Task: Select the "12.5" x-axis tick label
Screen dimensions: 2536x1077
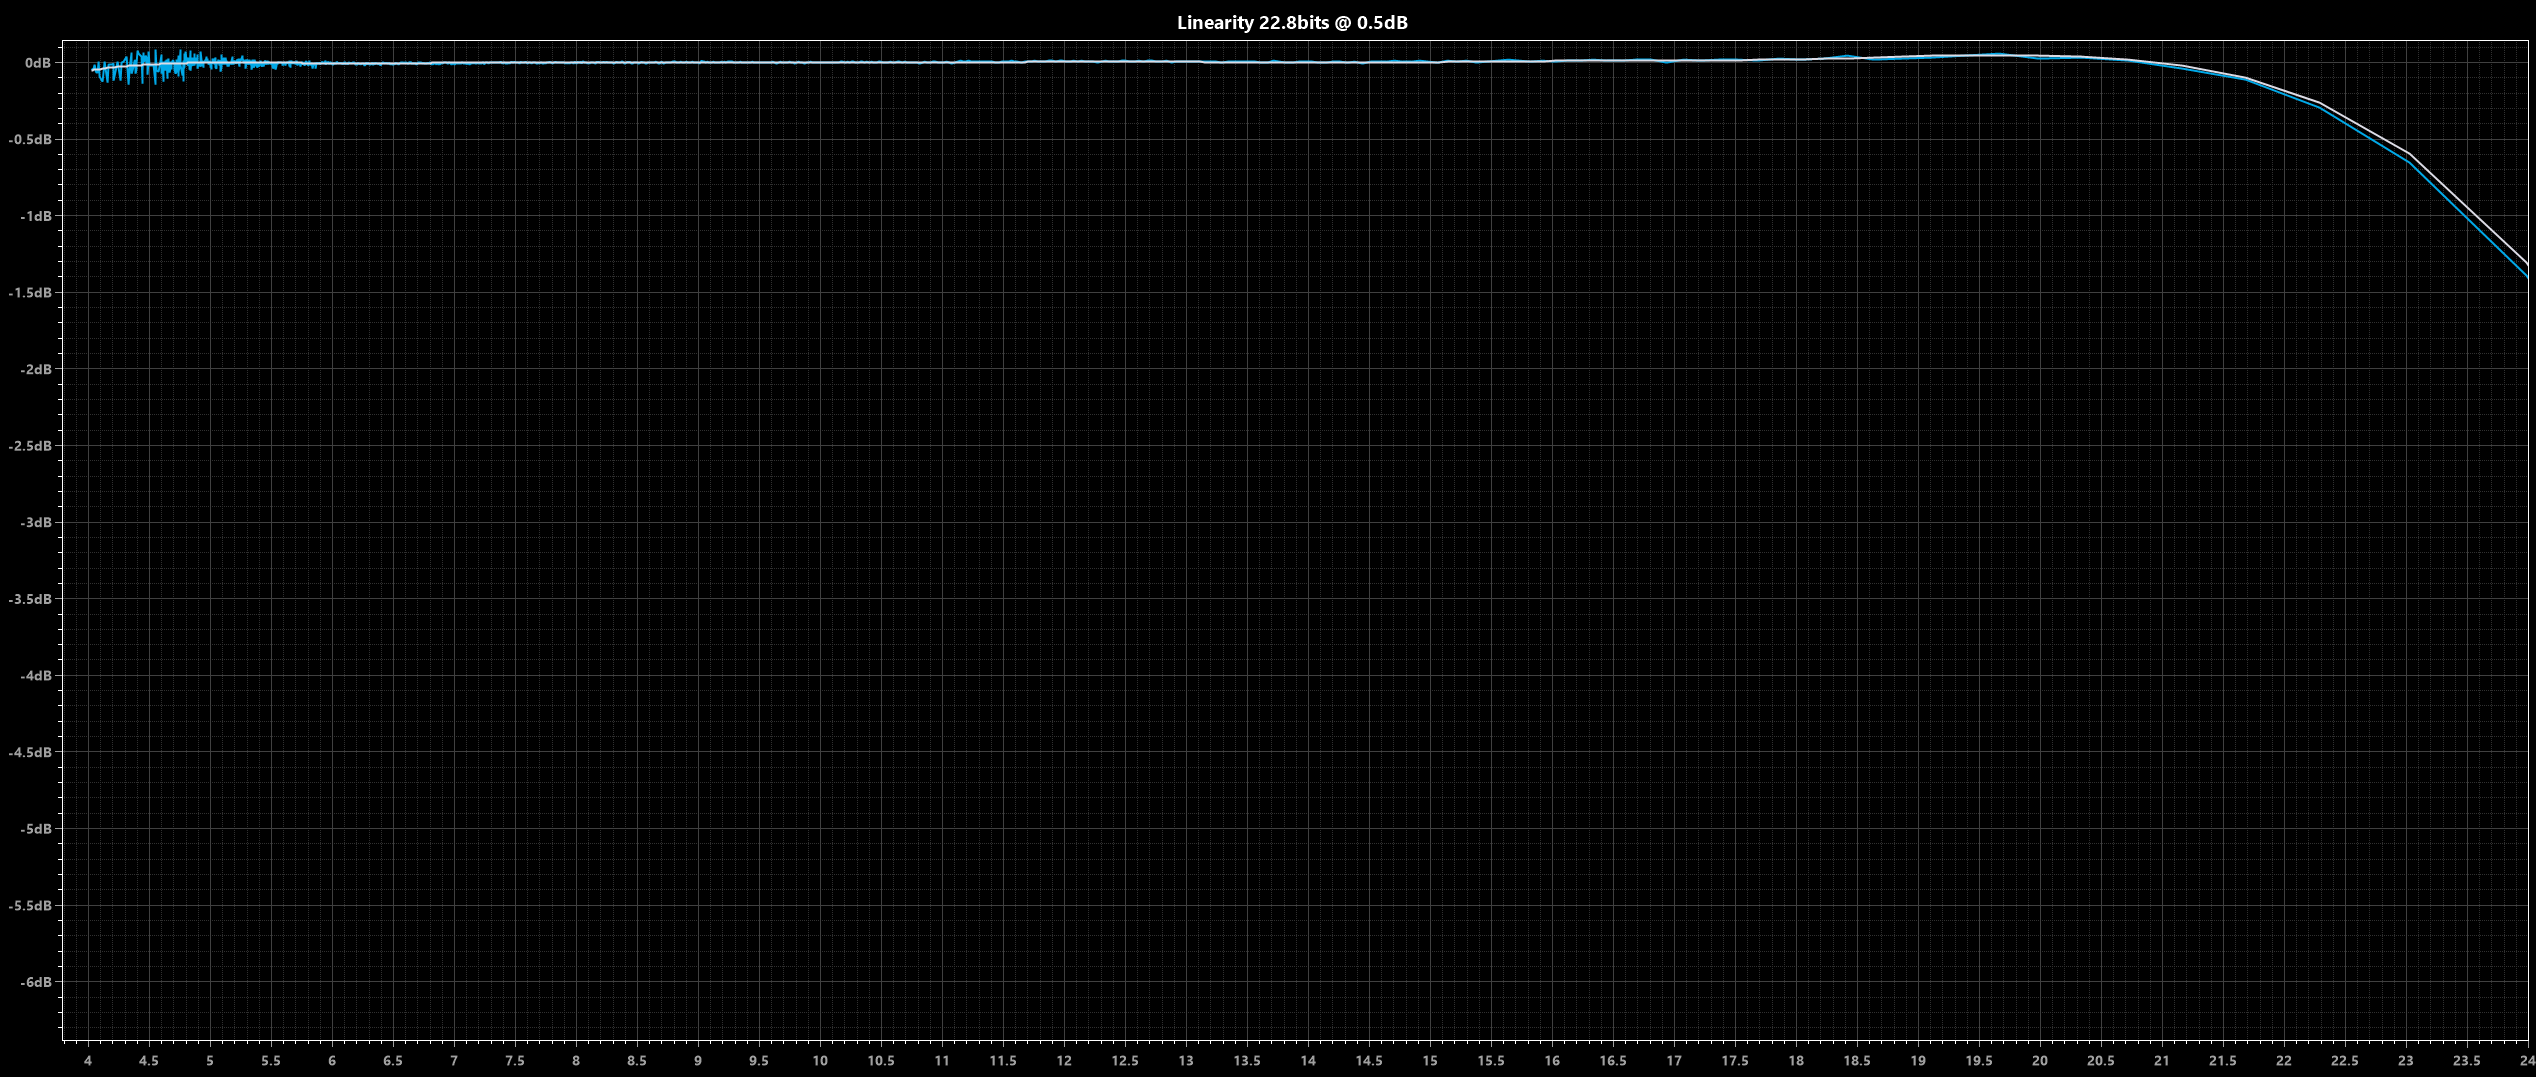Action: coord(1125,1061)
